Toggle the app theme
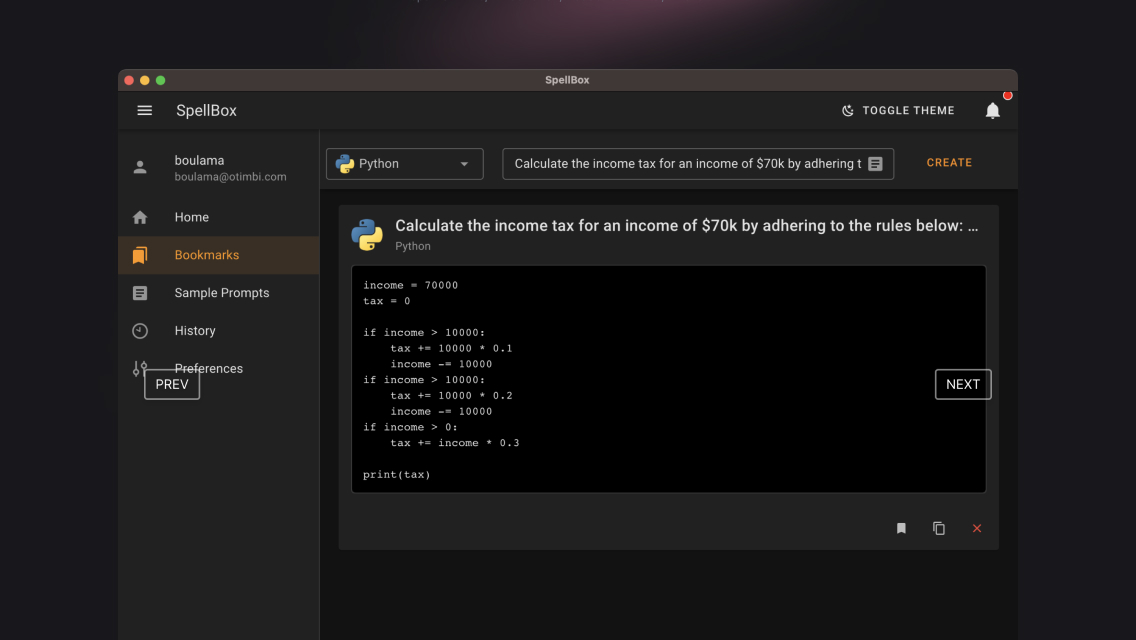The height and width of the screenshot is (640, 1136). pyautogui.click(x=898, y=110)
